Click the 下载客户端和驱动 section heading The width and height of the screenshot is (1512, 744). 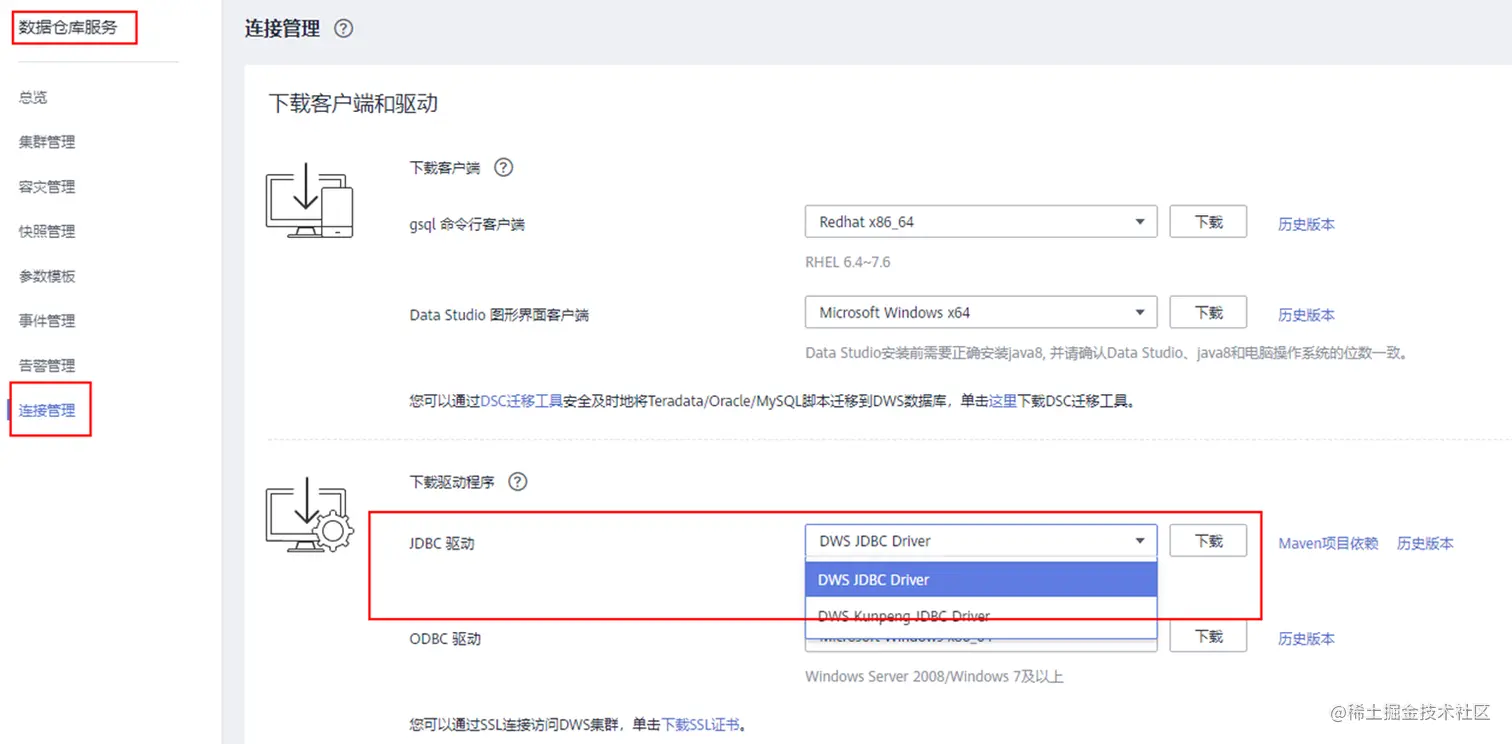353,103
